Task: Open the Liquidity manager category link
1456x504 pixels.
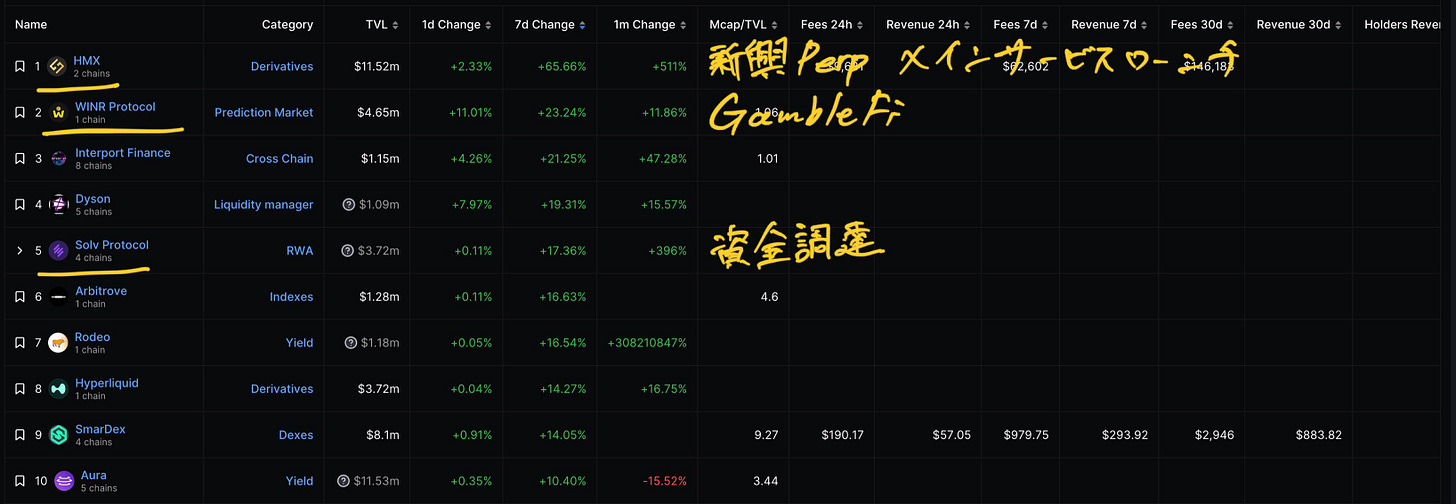Action: (264, 205)
